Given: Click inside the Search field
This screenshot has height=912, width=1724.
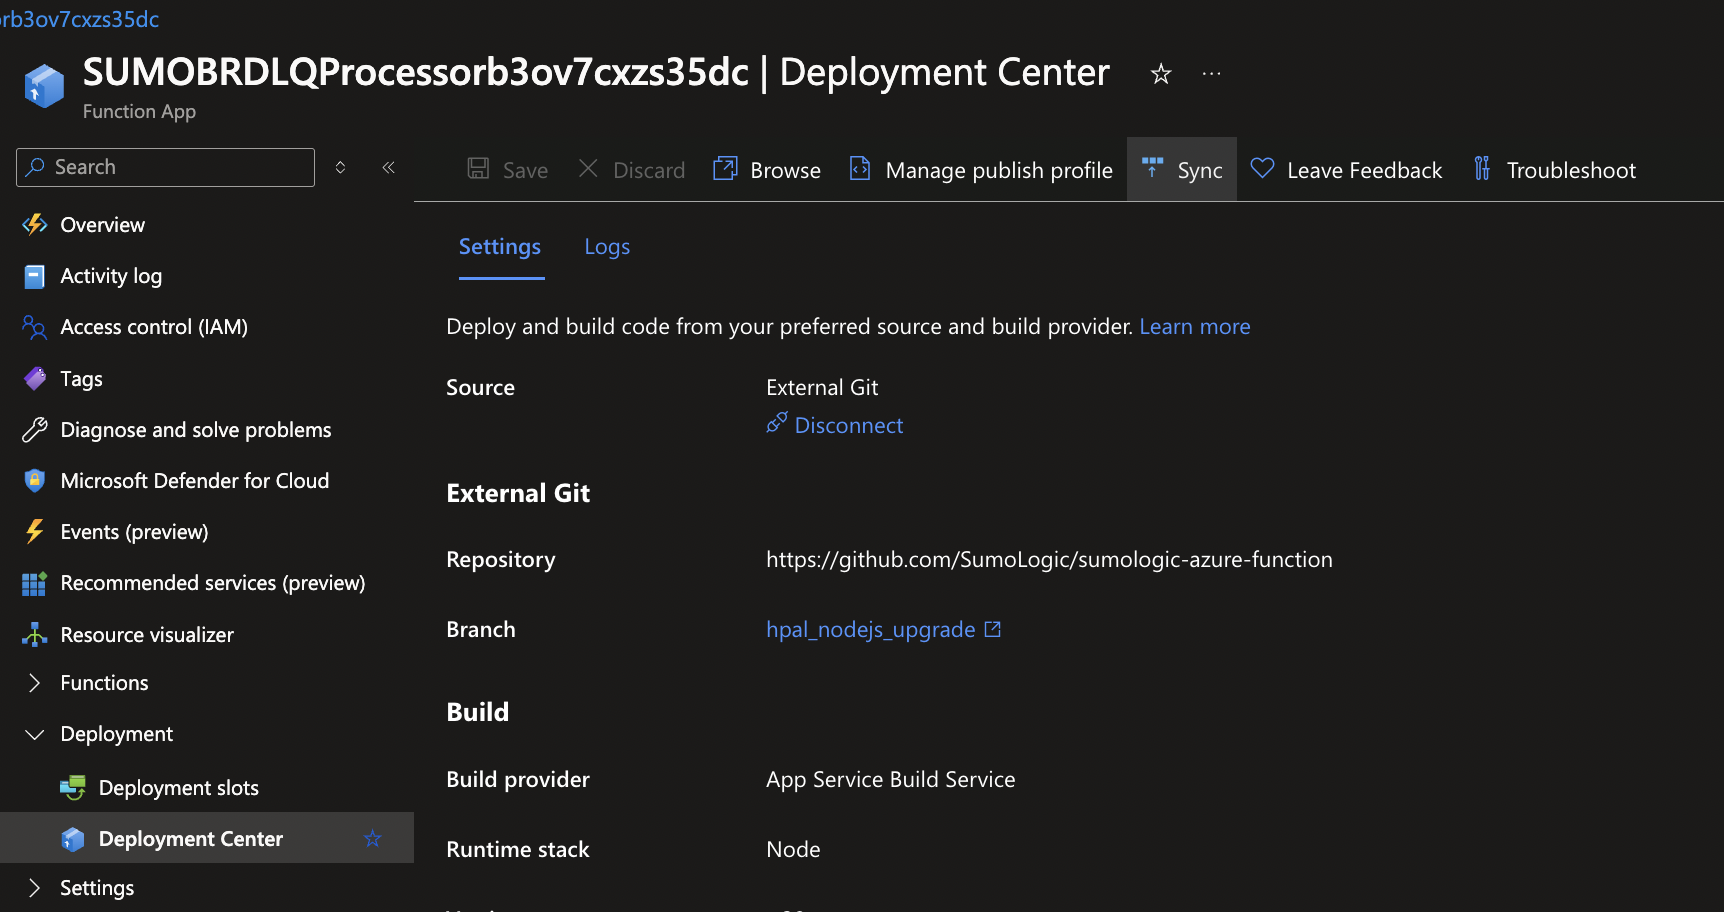Looking at the screenshot, I should click(x=163, y=166).
